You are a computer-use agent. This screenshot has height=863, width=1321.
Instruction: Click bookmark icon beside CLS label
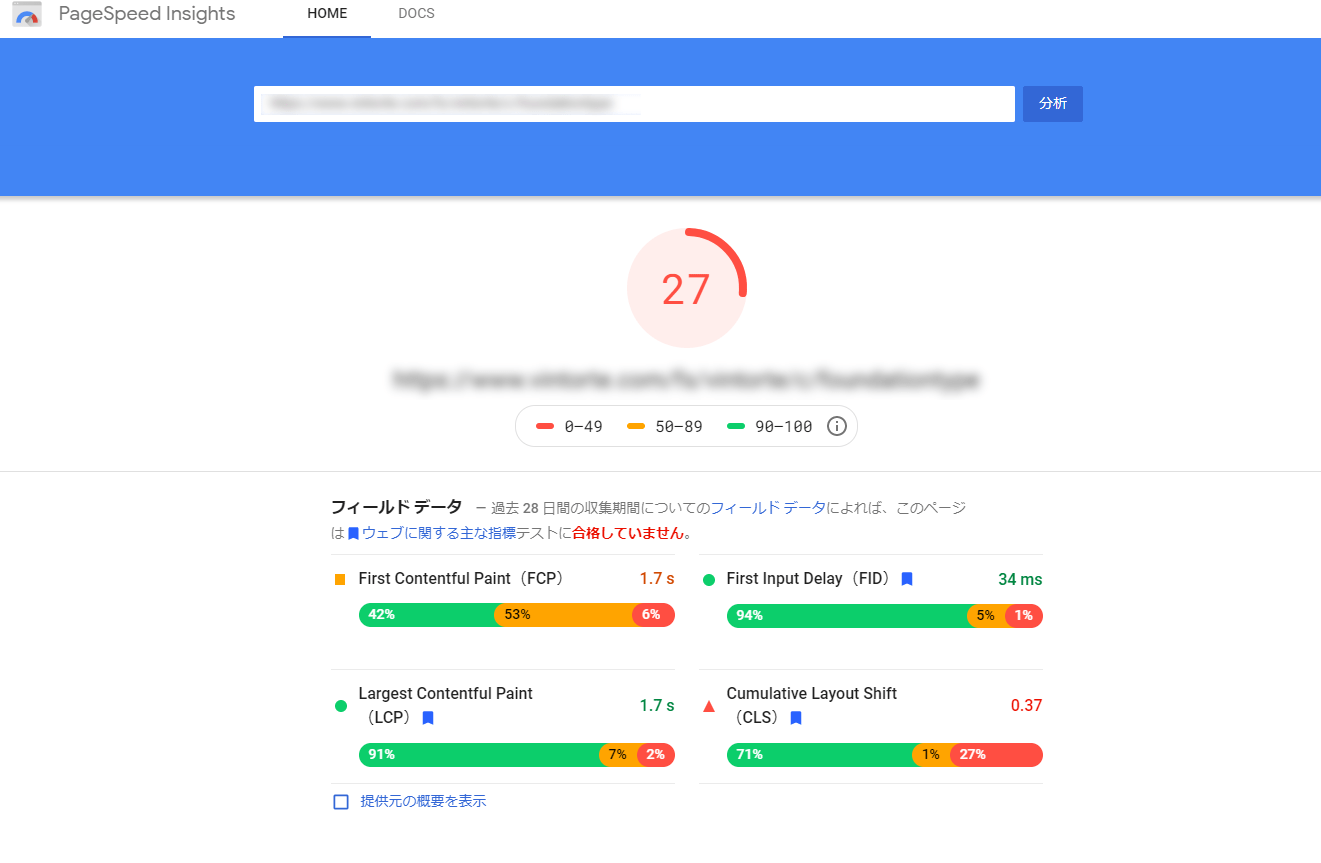pos(796,718)
